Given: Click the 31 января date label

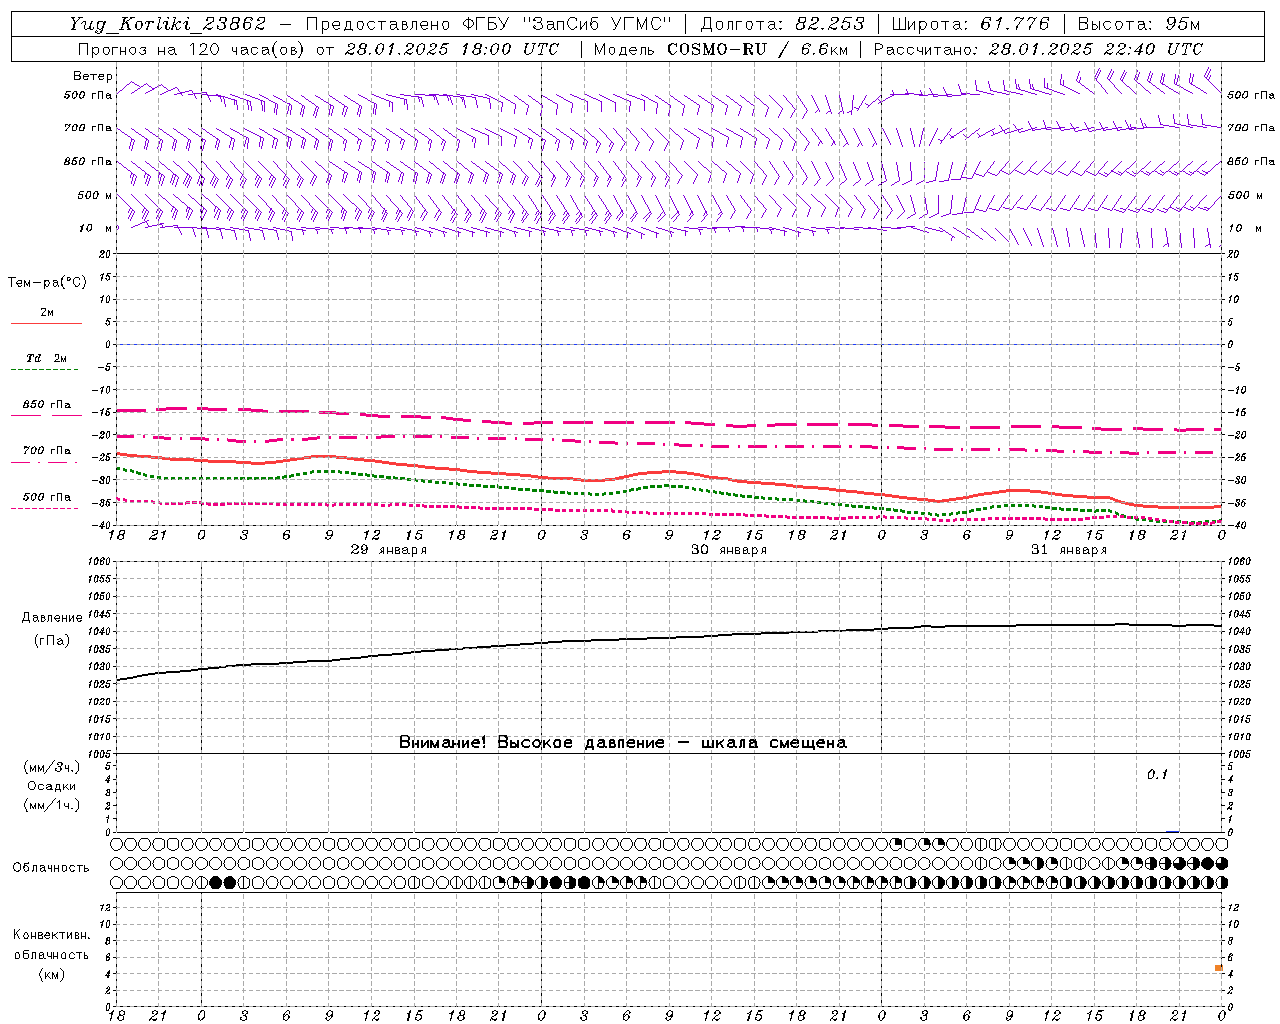Looking at the screenshot, I should click(x=1069, y=550).
